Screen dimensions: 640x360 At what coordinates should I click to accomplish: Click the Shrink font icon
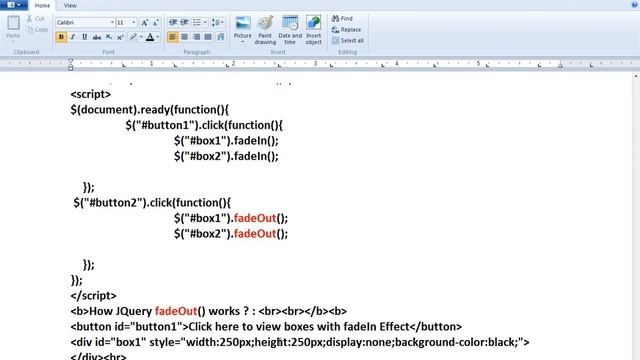156,23
